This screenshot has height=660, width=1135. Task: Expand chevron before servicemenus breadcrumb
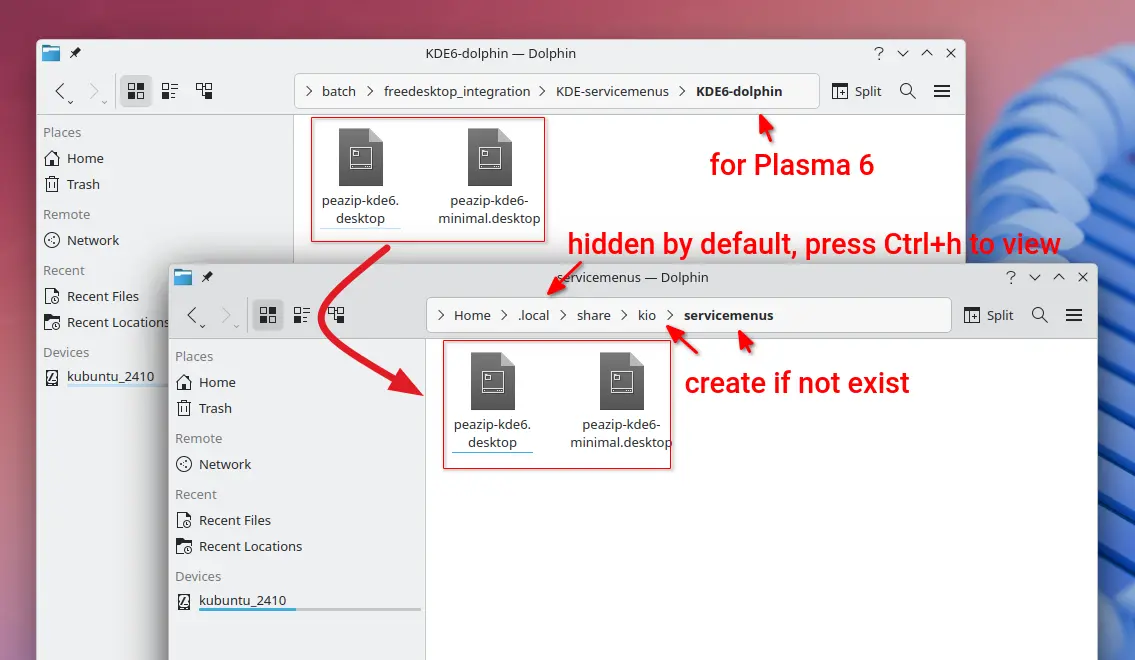pos(670,316)
